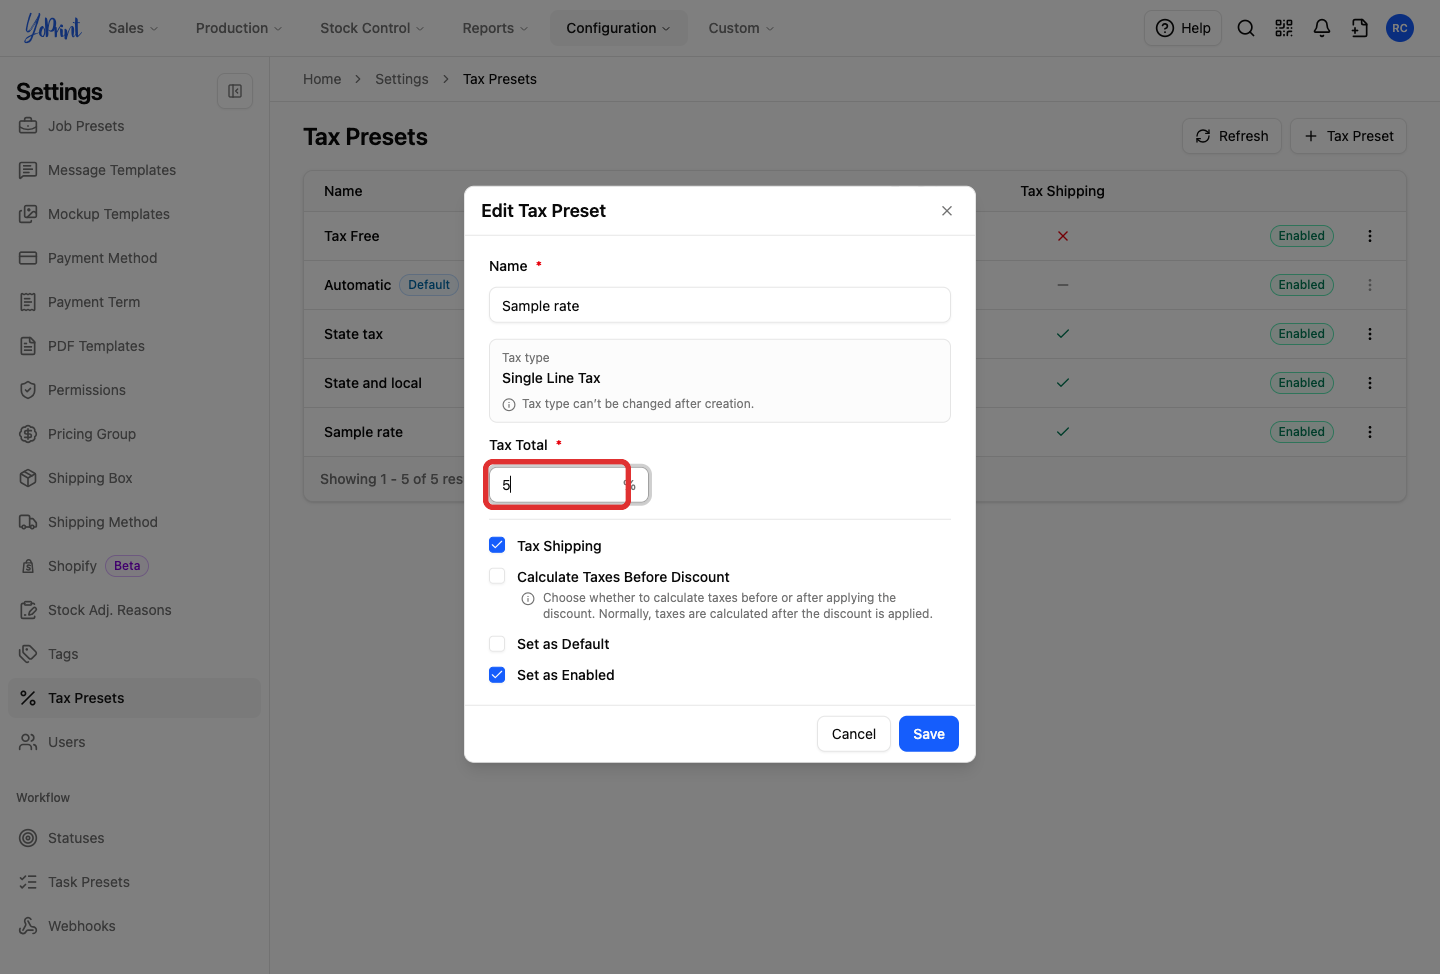Click the Tax Total percentage field
Screen dimensions: 1440x974
(x=569, y=485)
